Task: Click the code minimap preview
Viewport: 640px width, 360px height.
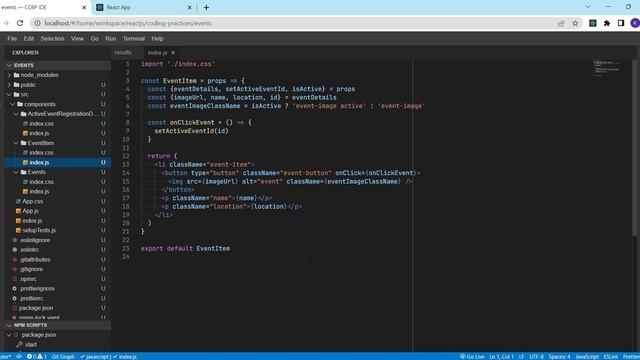Action: [607, 68]
